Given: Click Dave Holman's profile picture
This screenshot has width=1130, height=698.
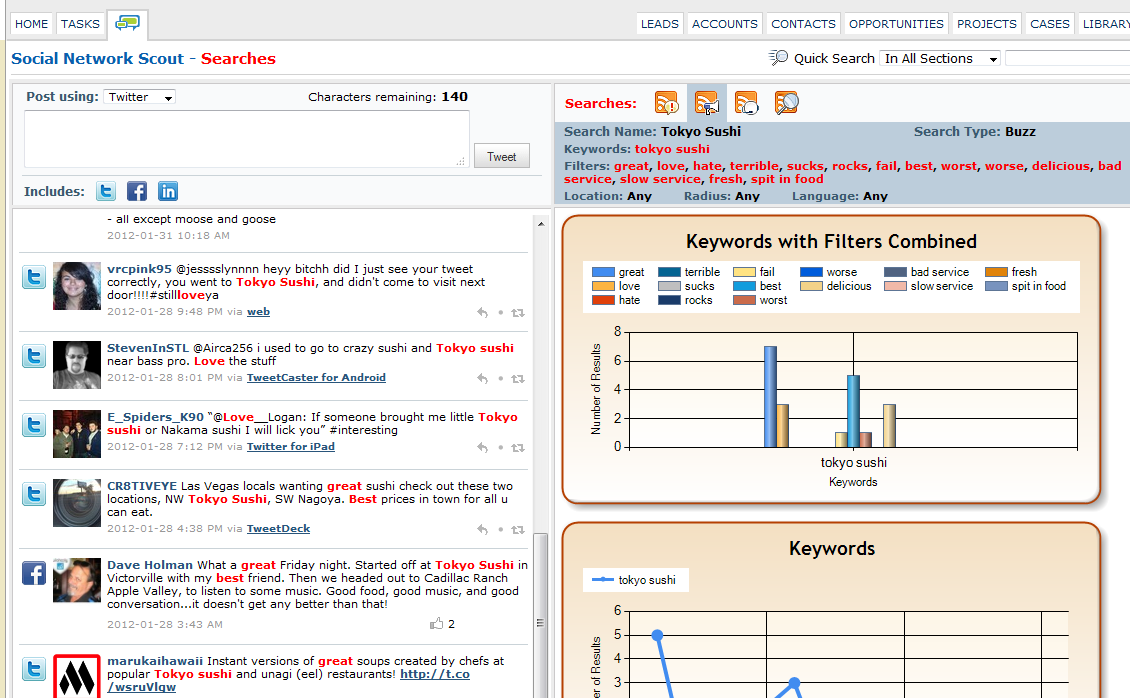Looking at the screenshot, I should click(x=76, y=581).
